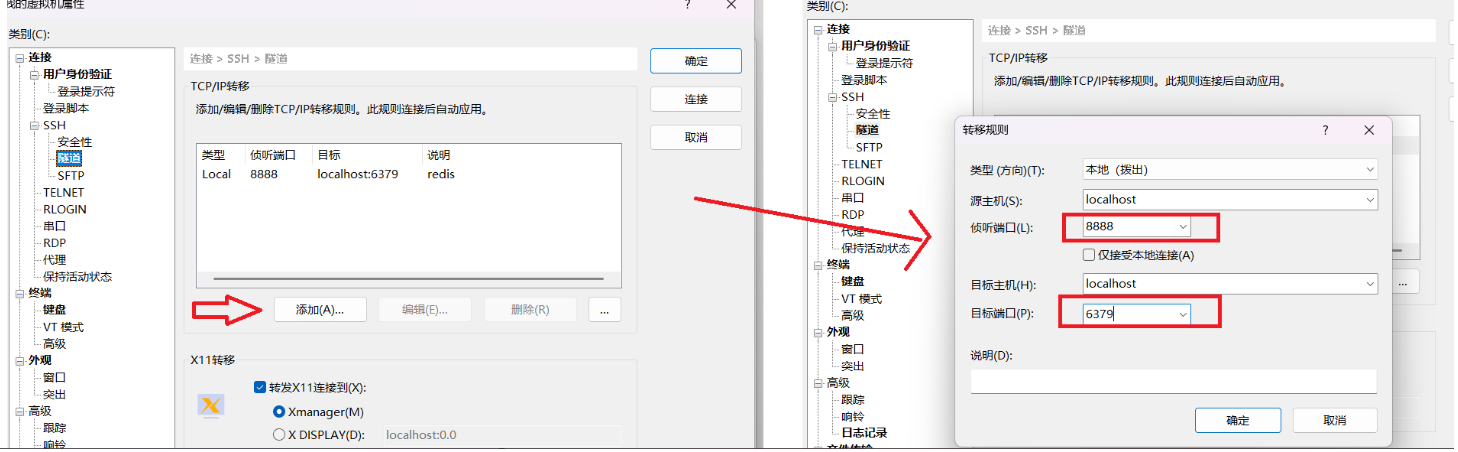
Task: Select TELNET in window behind 转移规则
Action: [x=861, y=164]
